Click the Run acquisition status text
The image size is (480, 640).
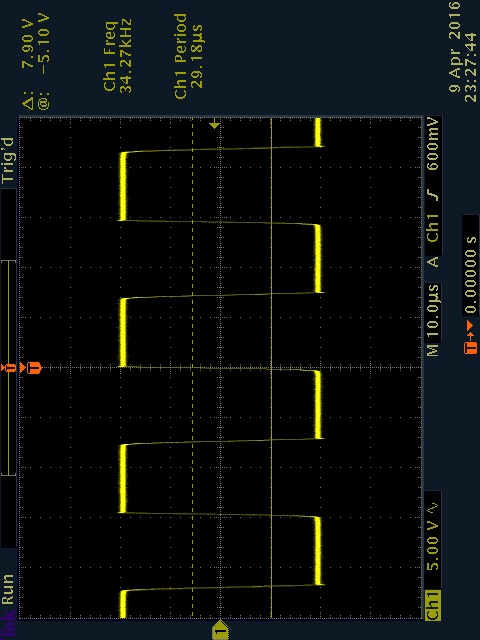[x=8, y=589]
